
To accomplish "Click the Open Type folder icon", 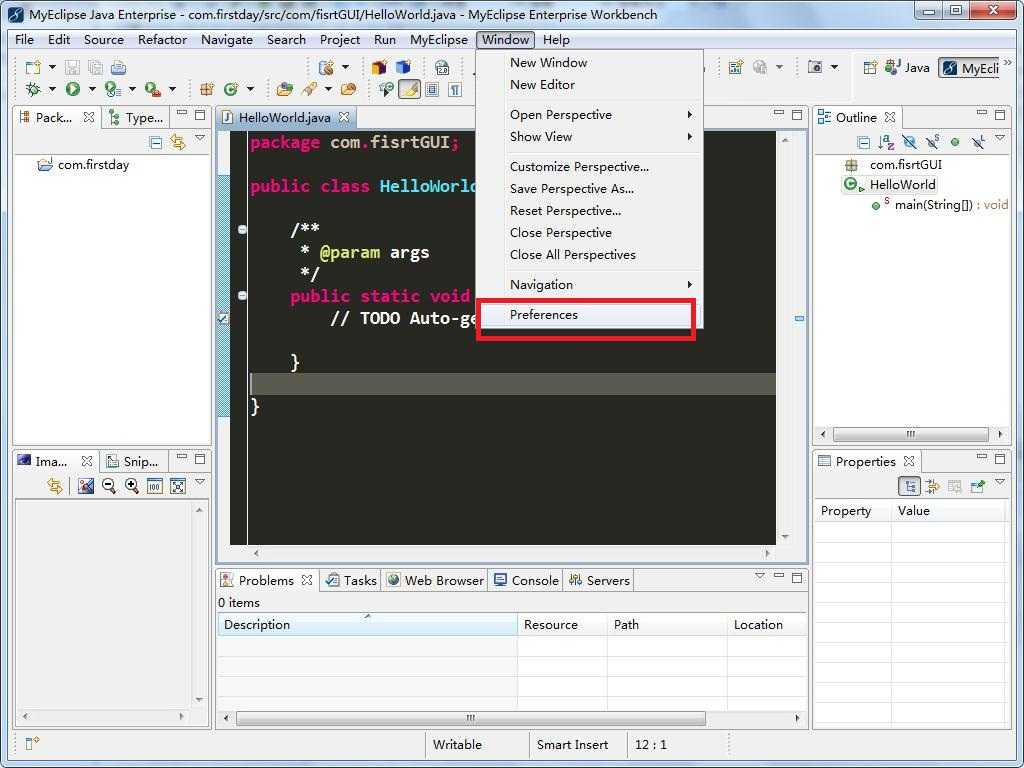I will pyautogui.click(x=284, y=89).
